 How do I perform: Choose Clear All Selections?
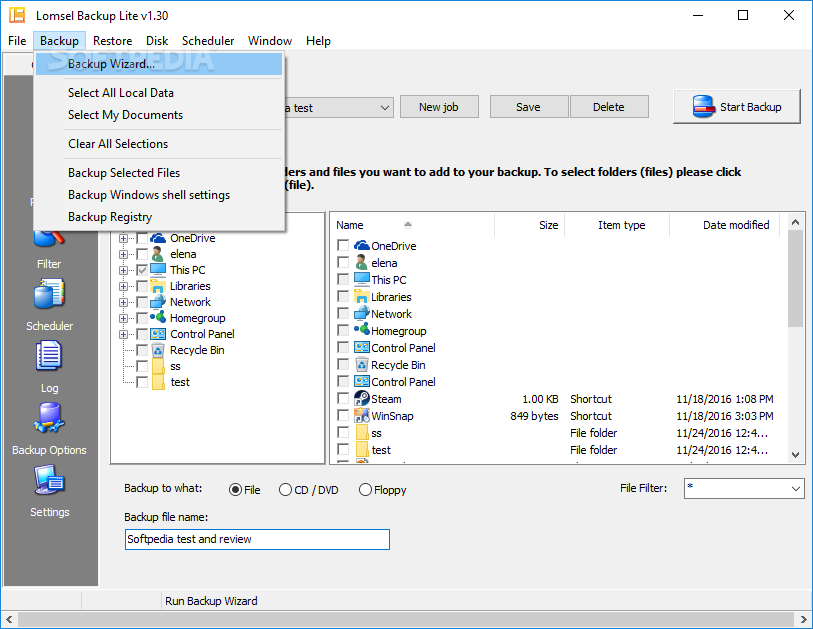click(159, 144)
